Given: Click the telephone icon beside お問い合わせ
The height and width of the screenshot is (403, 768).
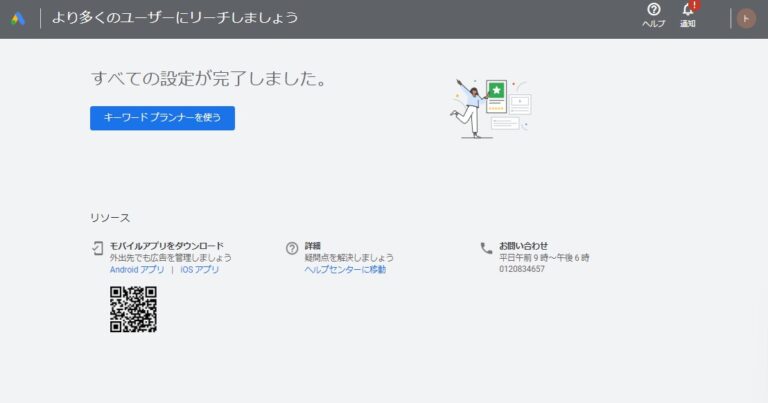Looking at the screenshot, I should tap(486, 247).
